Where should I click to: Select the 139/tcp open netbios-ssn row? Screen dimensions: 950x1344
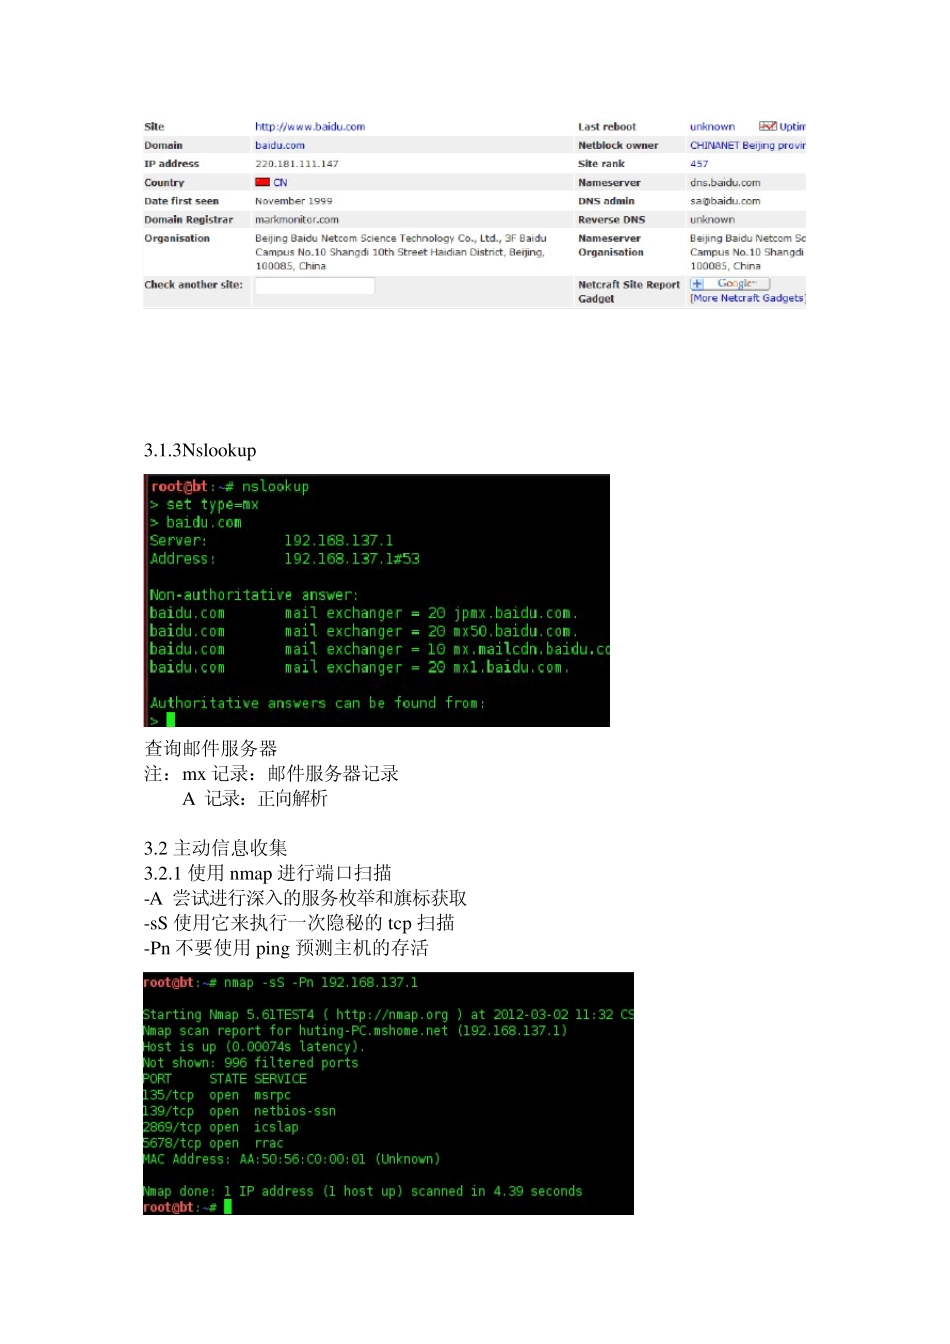240,1111
